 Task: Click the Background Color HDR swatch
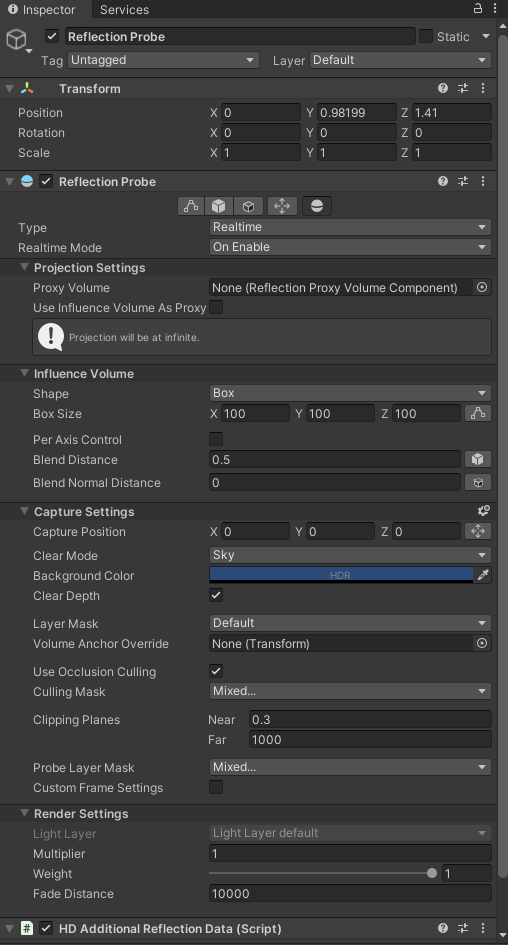click(341, 576)
